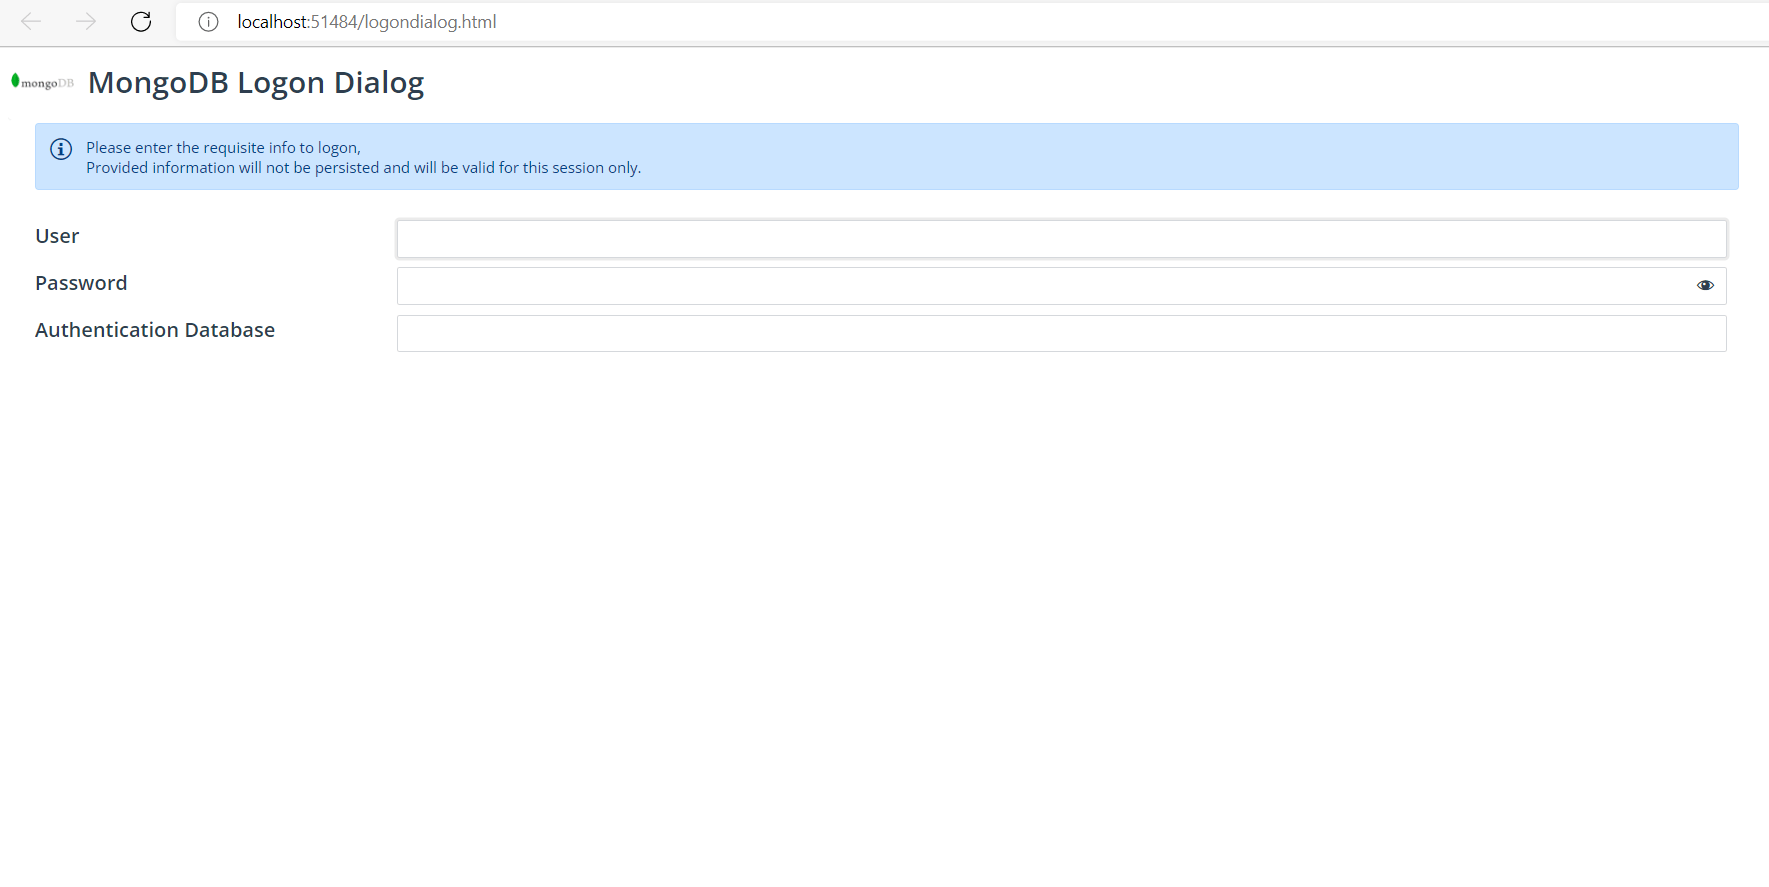The height and width of the screenshot is (887, 1769).
Task: Click the "logondialog.html" part of URL
Action: (x=430, y=22)
